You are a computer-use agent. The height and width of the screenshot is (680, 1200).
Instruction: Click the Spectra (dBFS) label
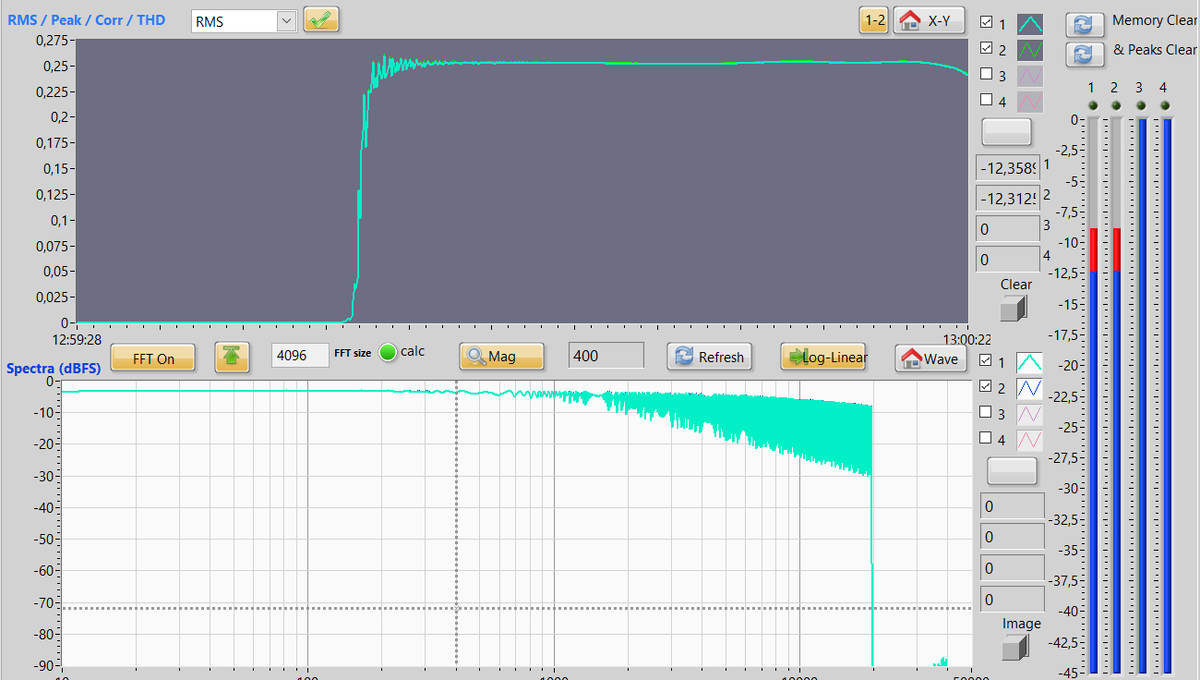click(x=54, y=368)
